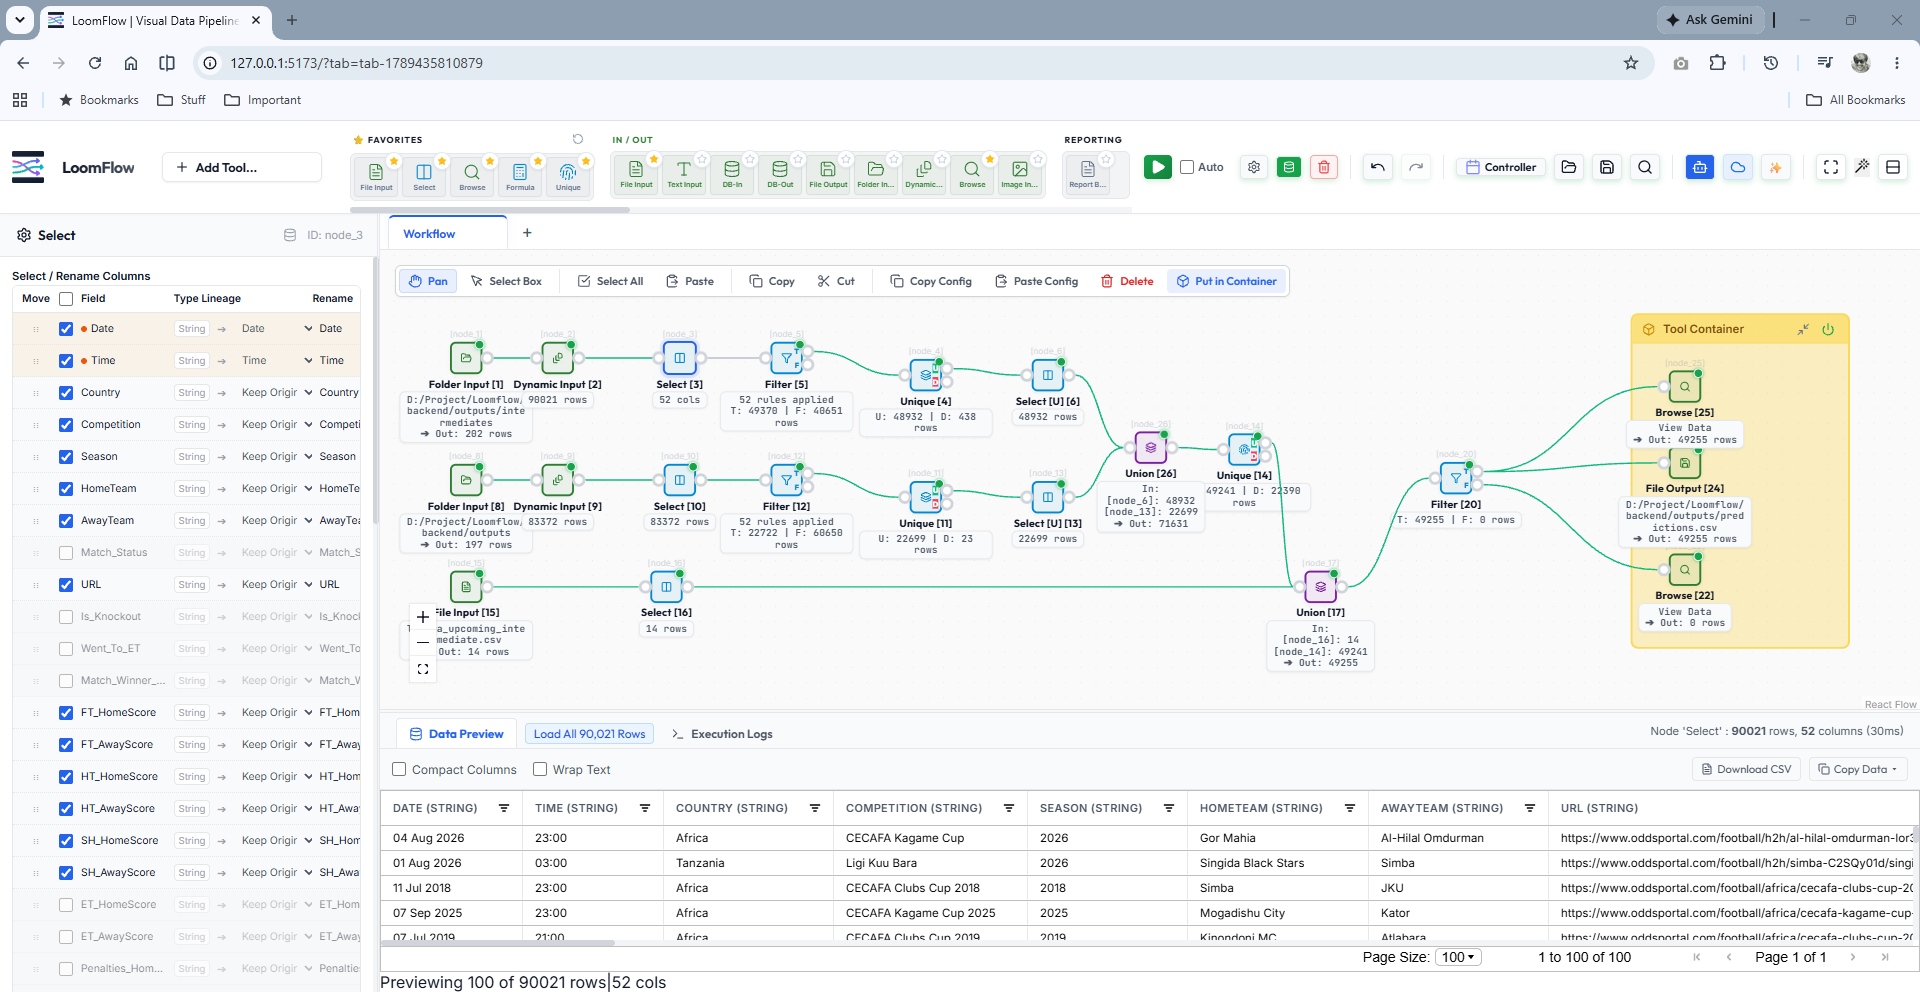Click Select All in canvas toolbar

tap(610, 282)
